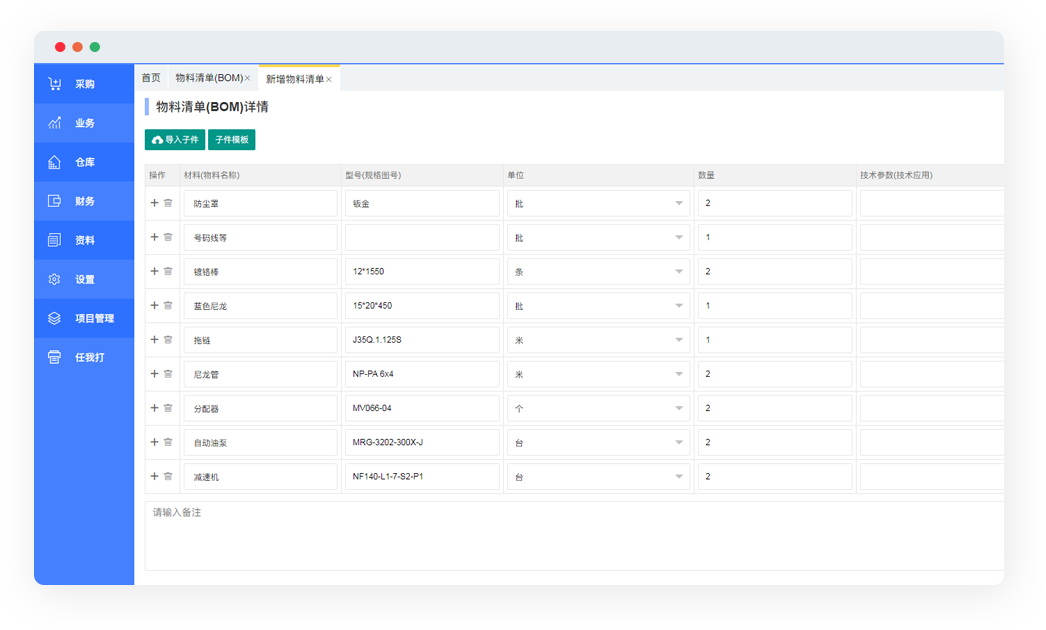This screenshot has height=630, width=1046.
Task: Close the 新增物料清单 tab
Action: click(x=329, y=79)
